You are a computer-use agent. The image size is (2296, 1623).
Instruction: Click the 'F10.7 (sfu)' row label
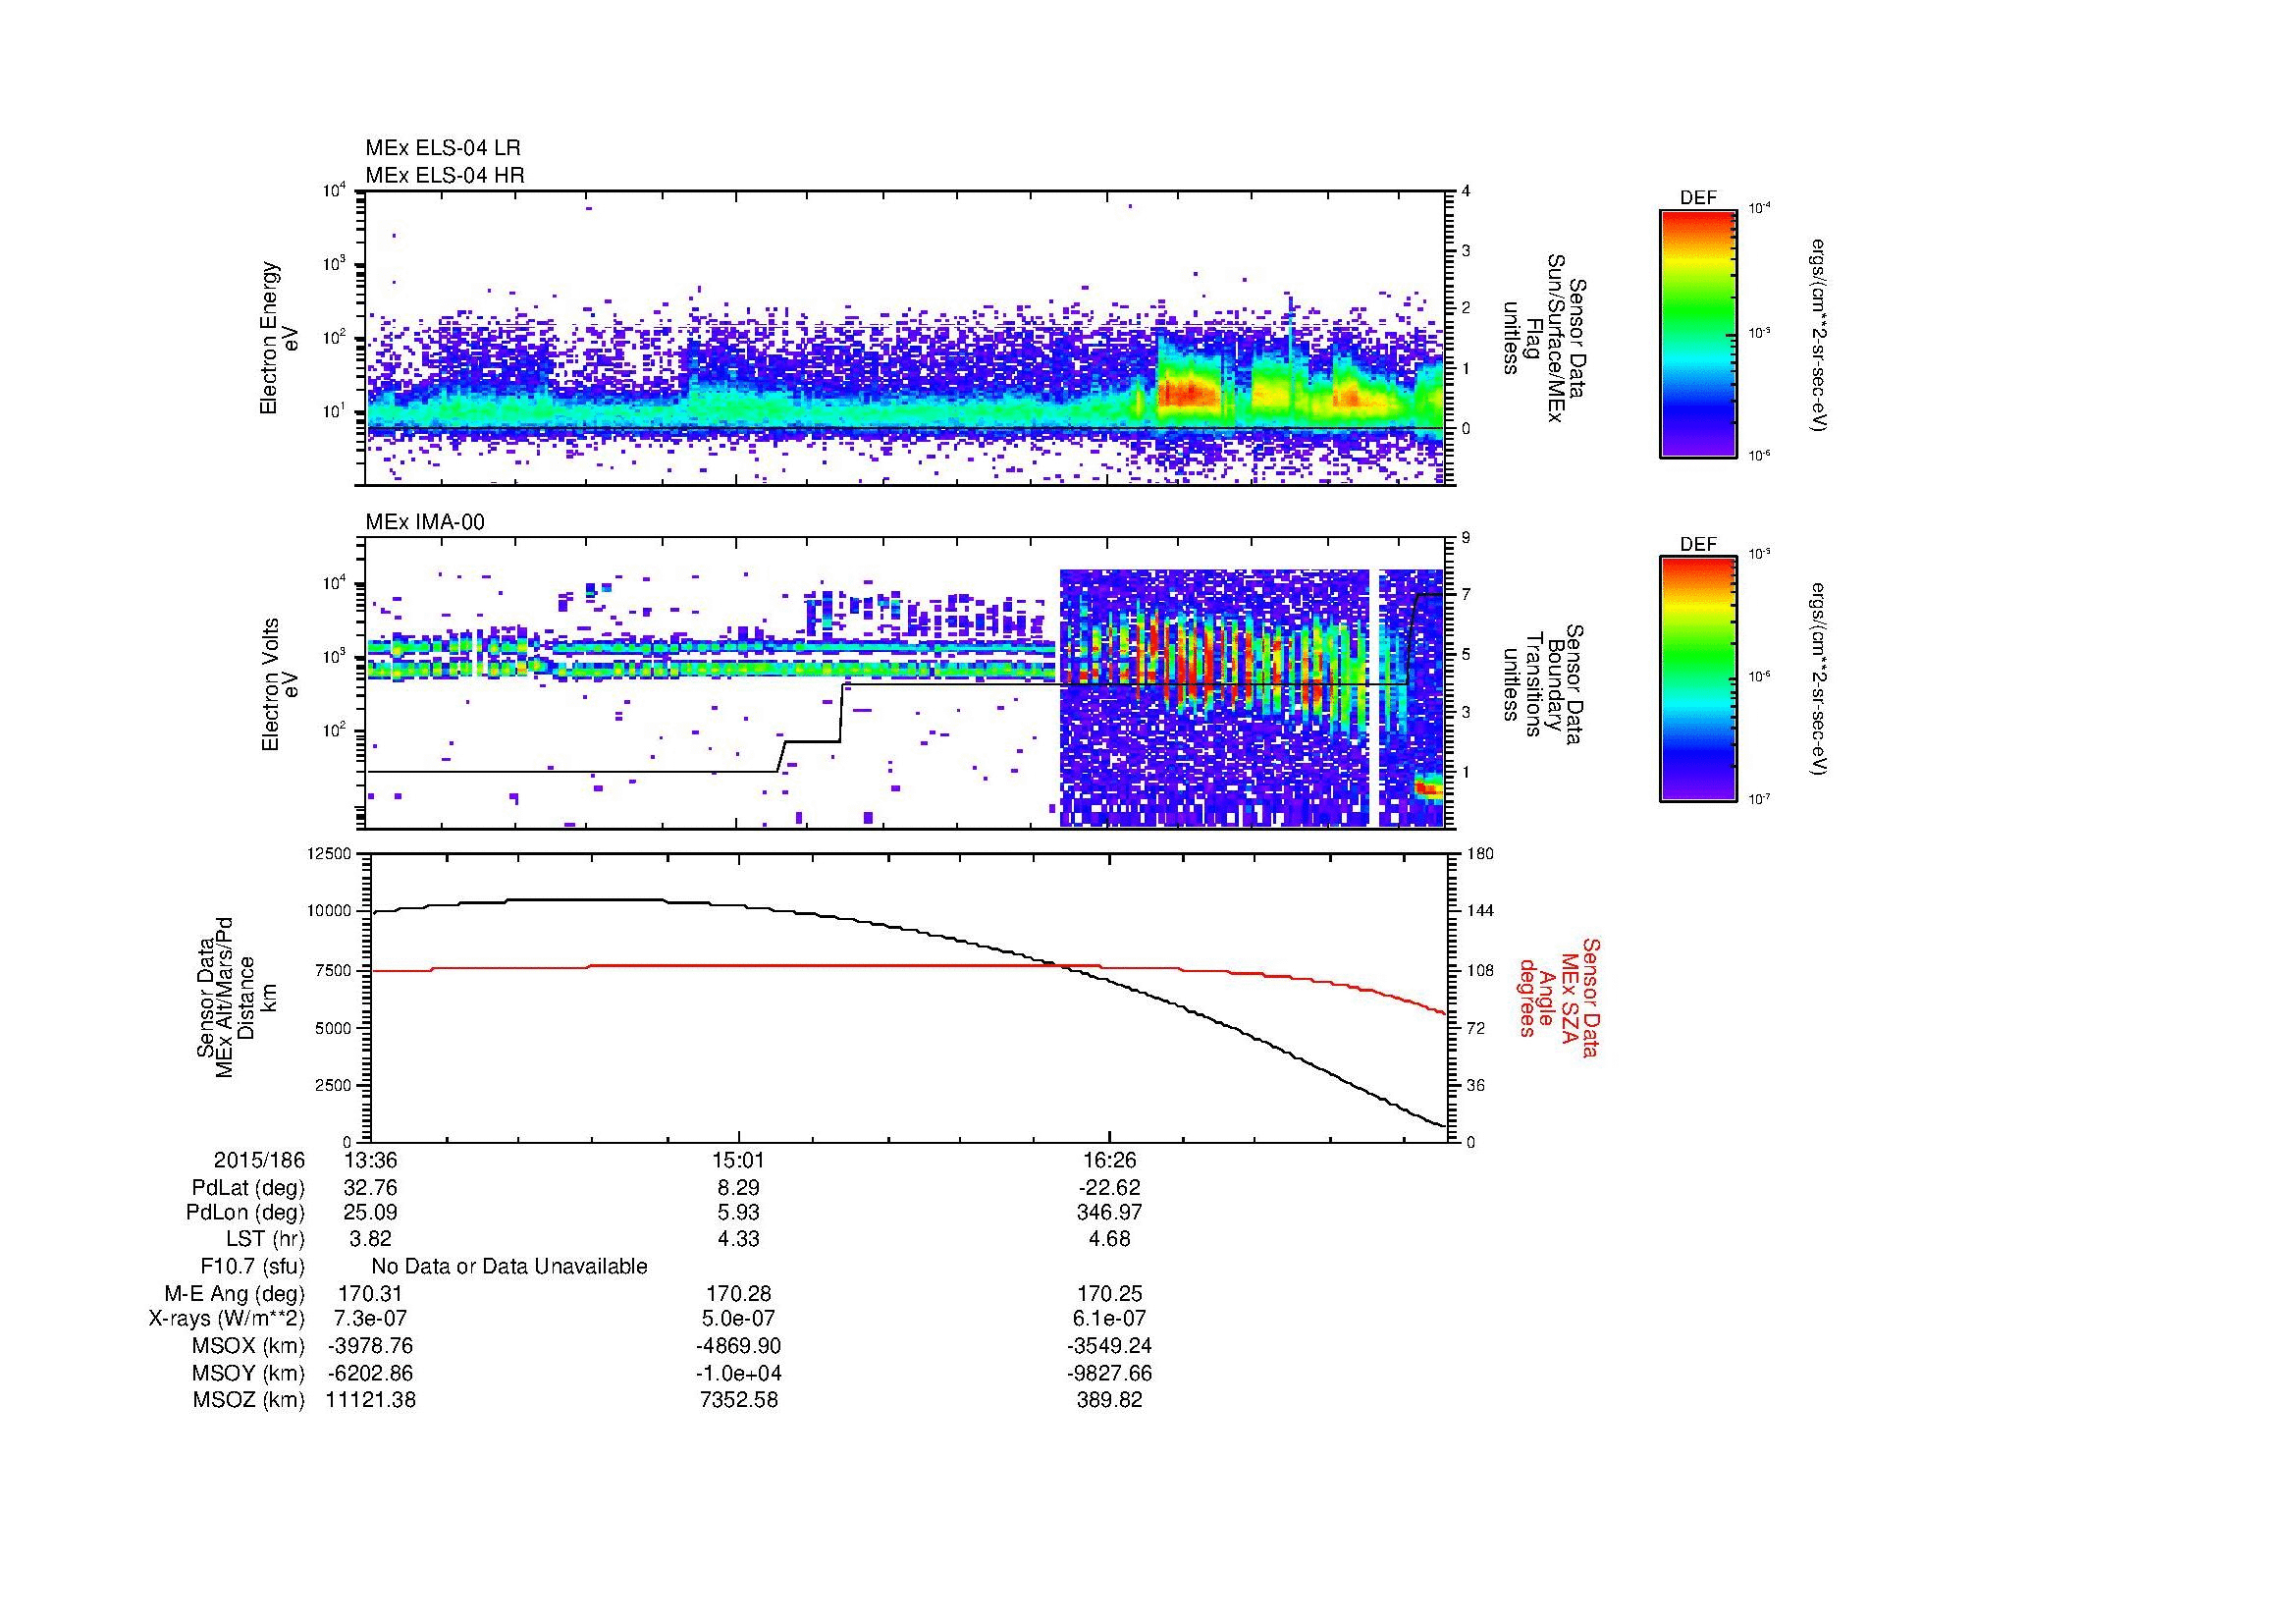[252, 1267]
